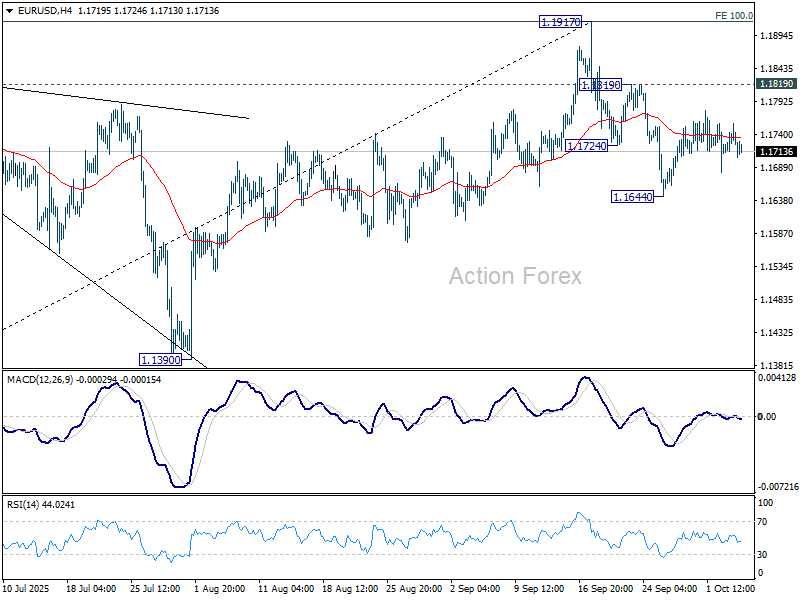800x600 pixels.
Task: Select the 1.16440 price marker
Action: (631, 196)
